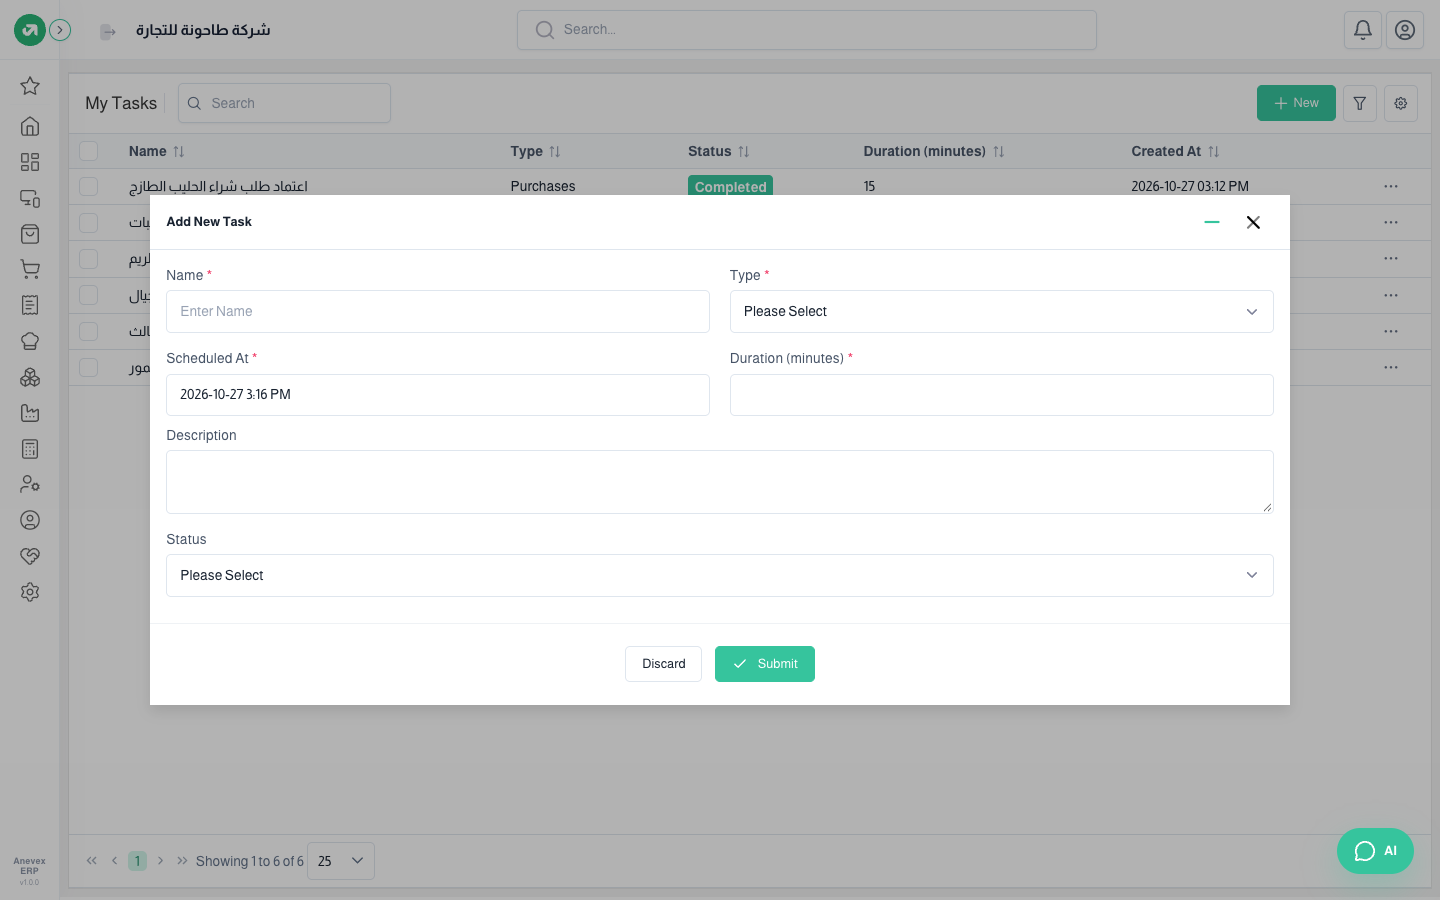Open the handshake heart sidebar icon
1440x900 pixels.
(x=30, y=556)
